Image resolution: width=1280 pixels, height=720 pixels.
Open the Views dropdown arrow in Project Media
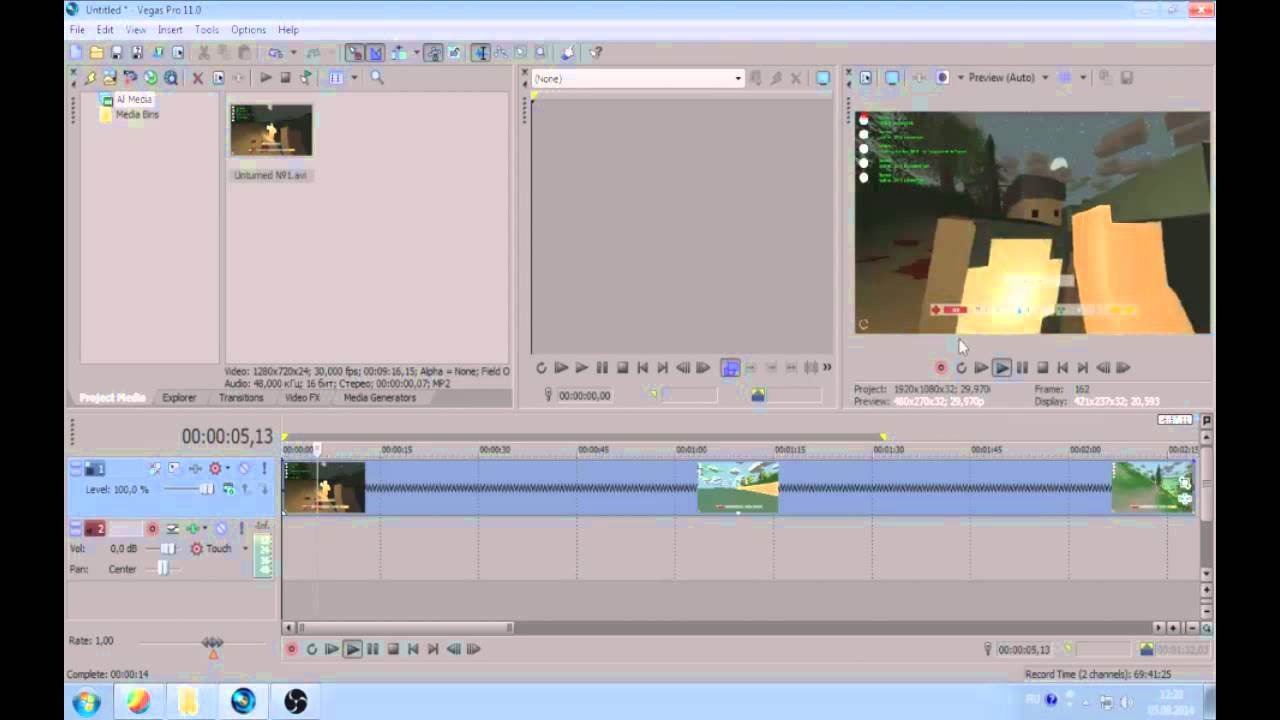click(x=354, y=77)
